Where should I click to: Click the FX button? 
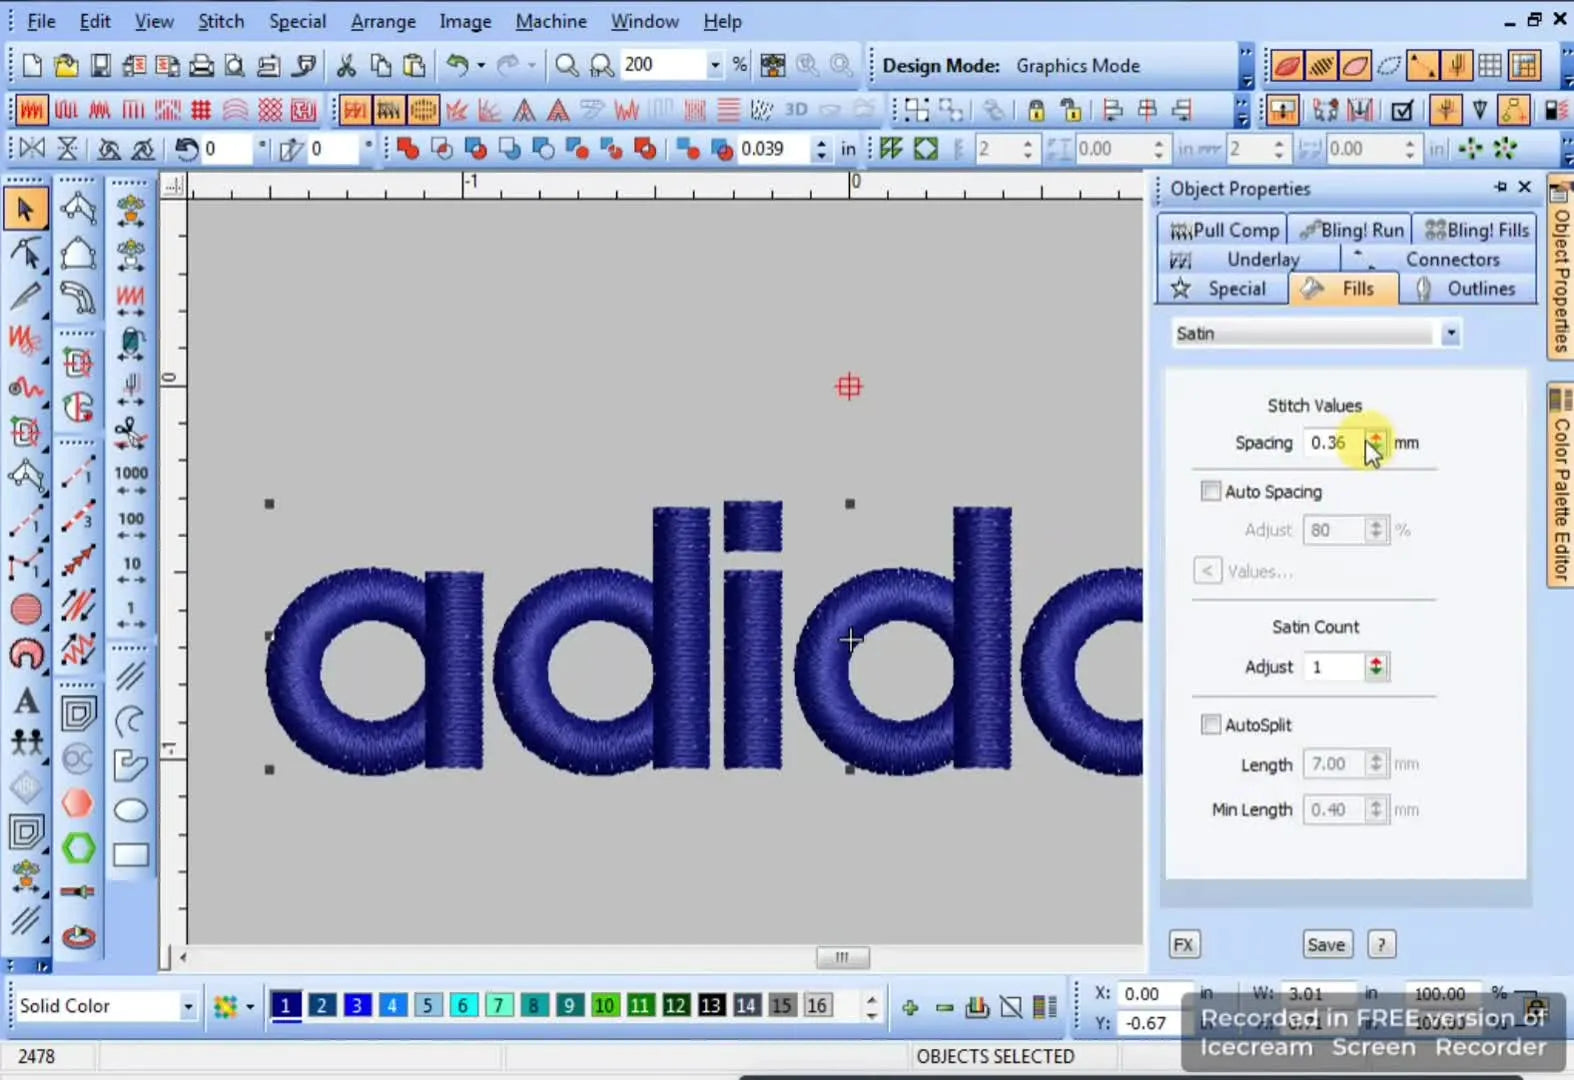[x=1184, y=945]
